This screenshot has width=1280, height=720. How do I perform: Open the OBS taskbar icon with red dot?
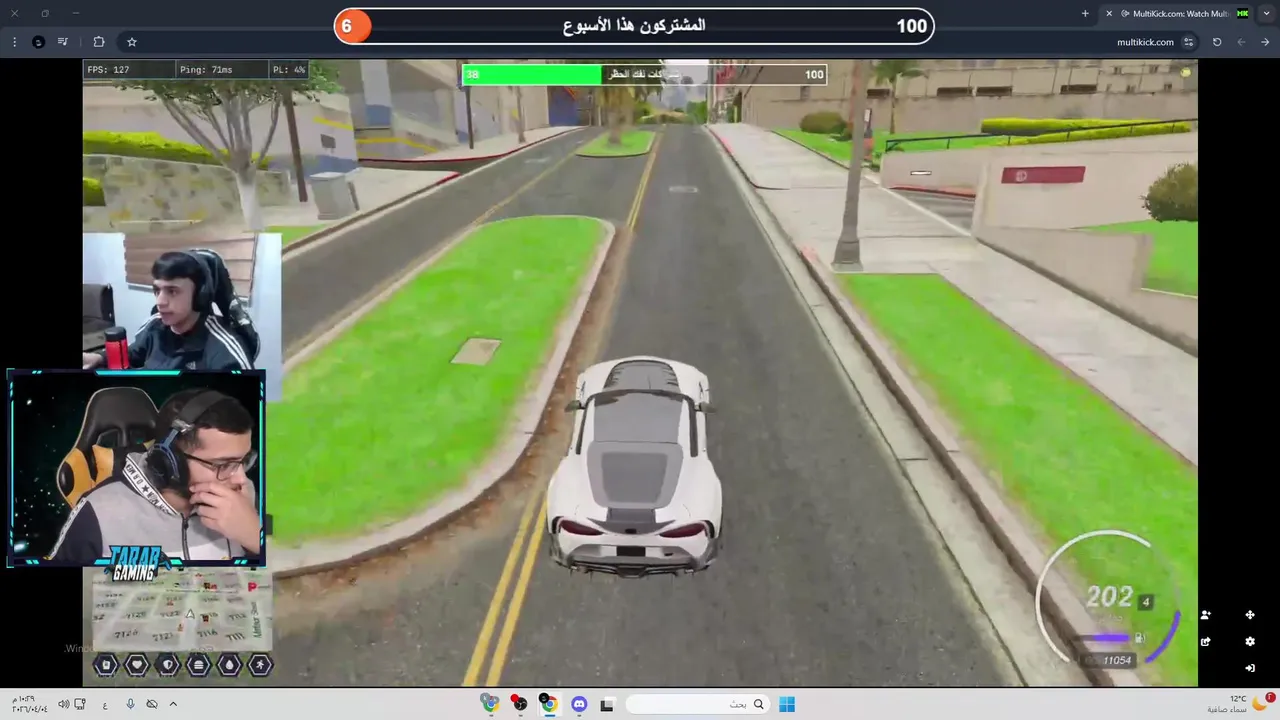[519, 704]
